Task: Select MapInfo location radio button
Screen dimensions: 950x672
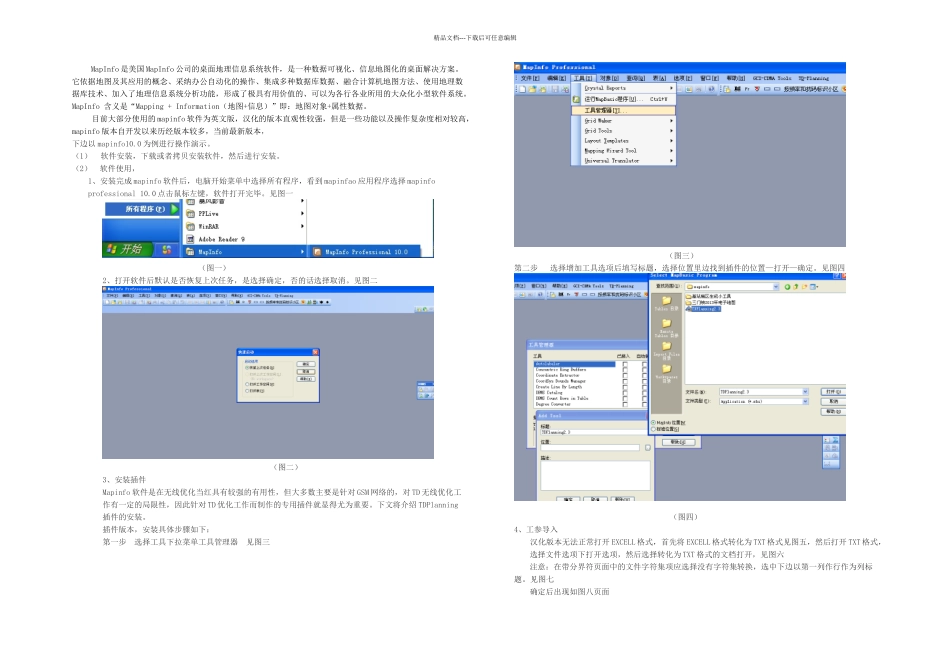Action: [x=653, y=422]
